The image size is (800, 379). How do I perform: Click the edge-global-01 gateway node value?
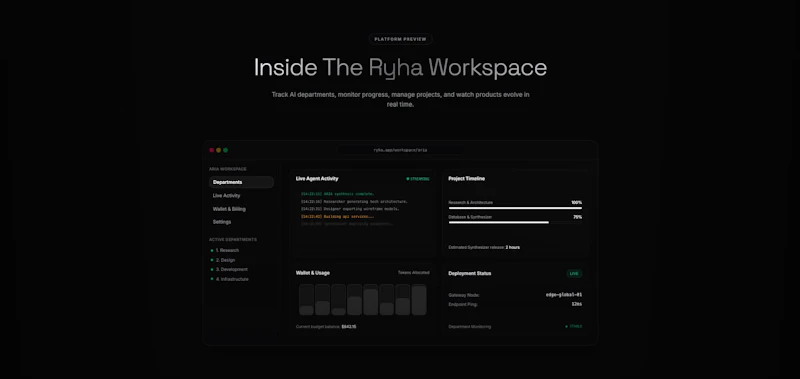click(x=564, y=295)
